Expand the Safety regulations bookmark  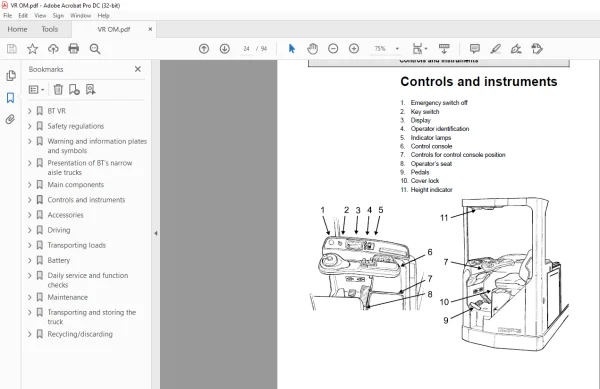pyautogui.click(x=30, y=126)
